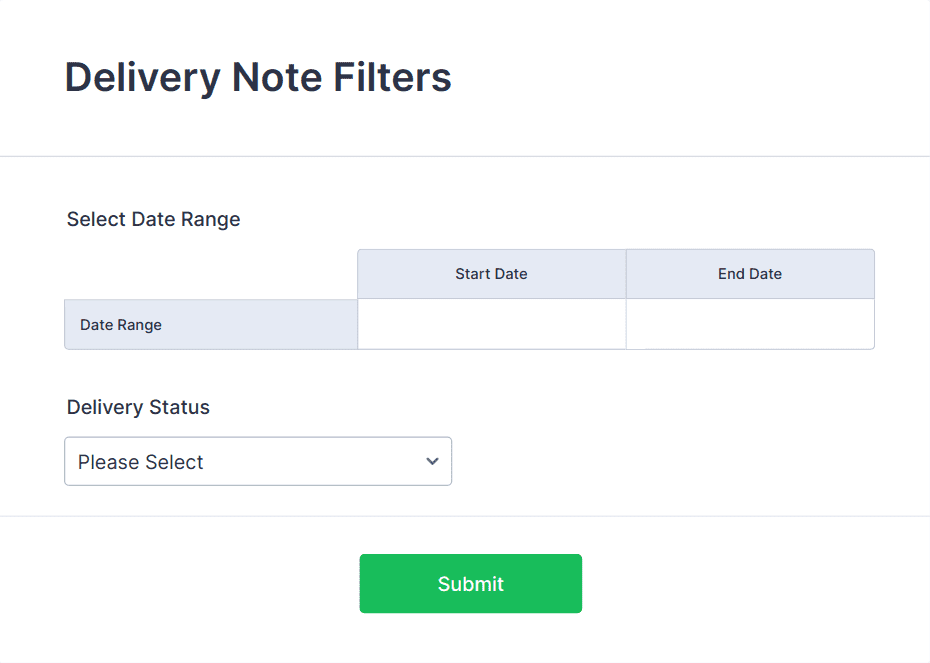
Task: Click the Start Date input cell
Action: click(x=491, y=324)
